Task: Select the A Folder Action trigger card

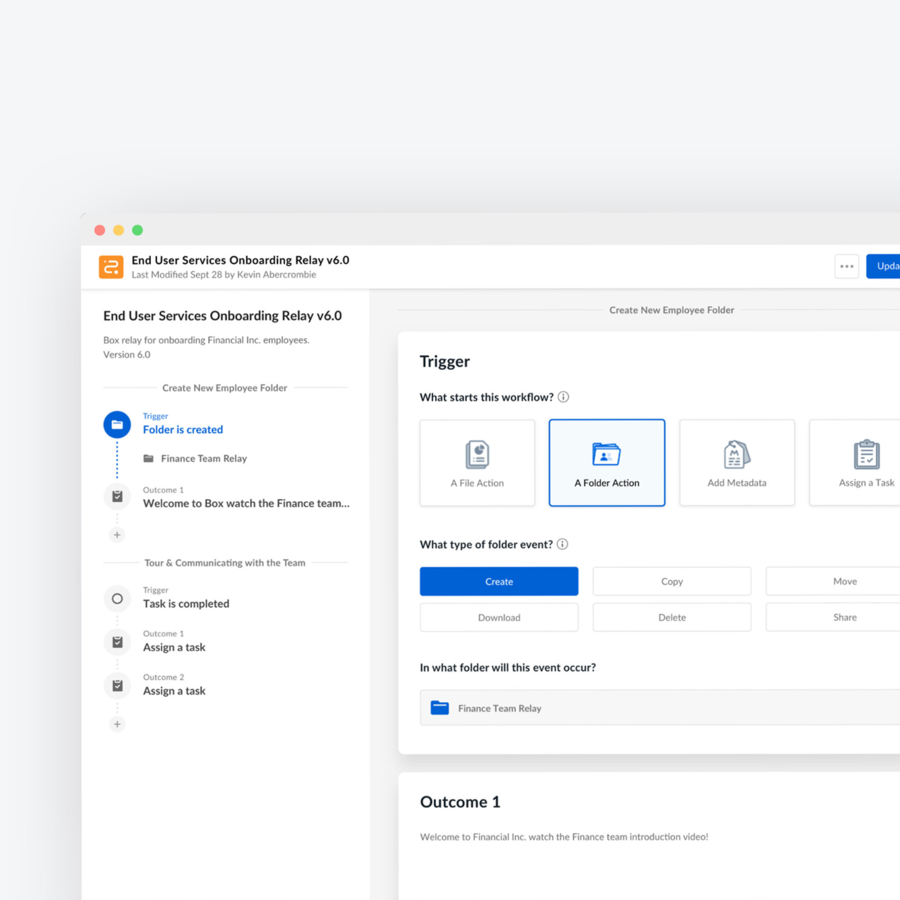Action: tap(607, 463)
